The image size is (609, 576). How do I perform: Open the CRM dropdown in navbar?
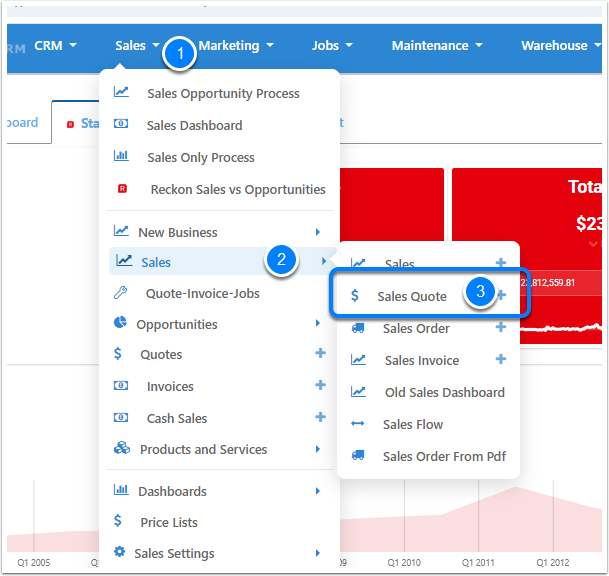pos(55,45)
